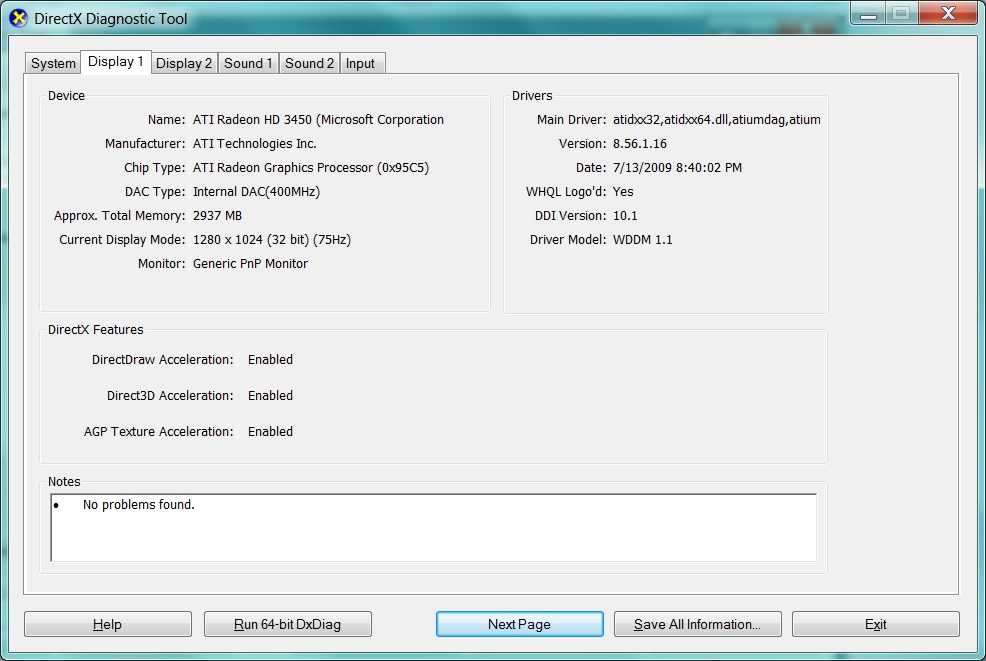Click Direct3D Acceleration 'Enabled' value
The image size is (986, 661).
pos(270,395)
